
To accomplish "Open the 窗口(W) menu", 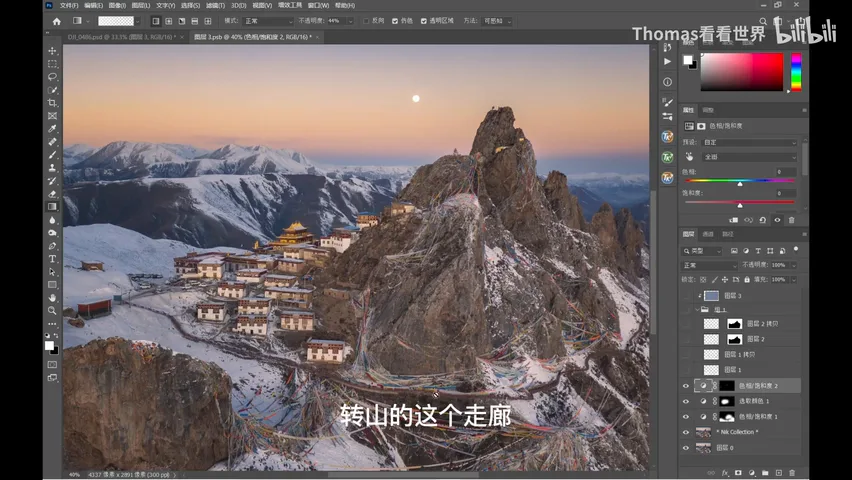I will (x=318, y=5).
